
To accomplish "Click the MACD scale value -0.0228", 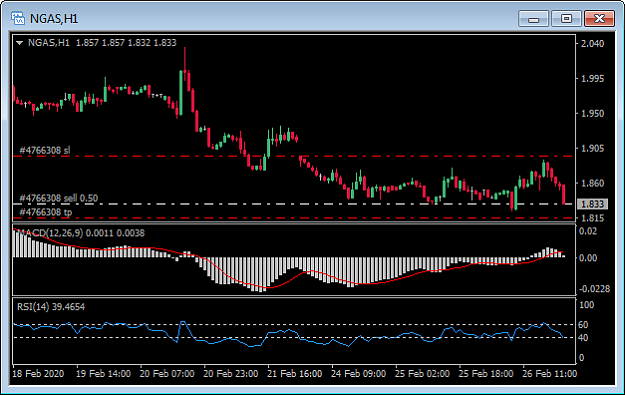I will point(594,289).
